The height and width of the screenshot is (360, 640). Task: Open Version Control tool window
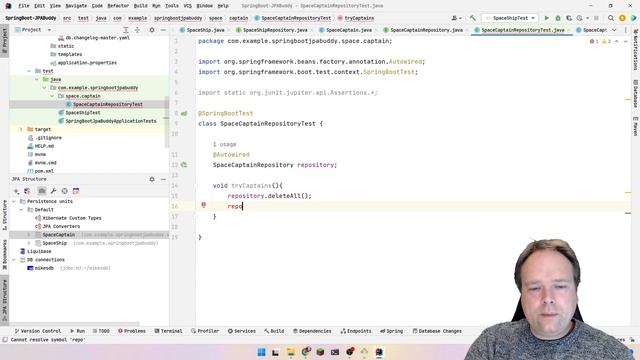tap(38, 331)
